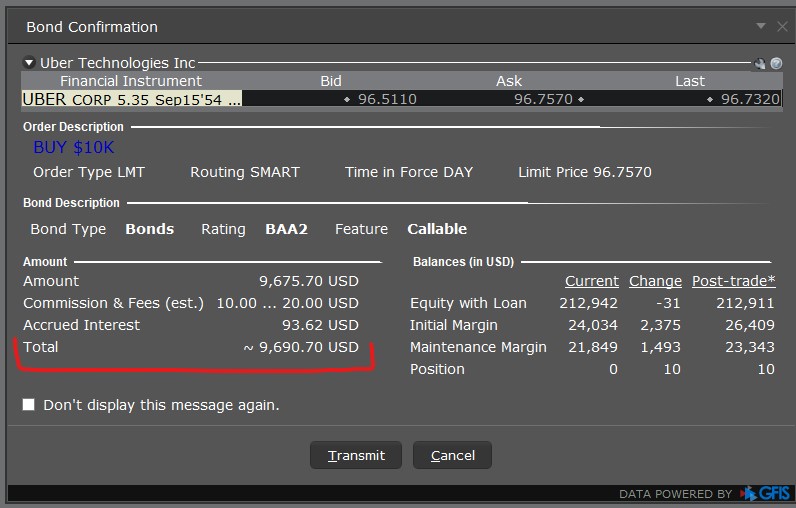Click the Ask column header
Viewport: 796px width, 508px height.
coord(509,81)
